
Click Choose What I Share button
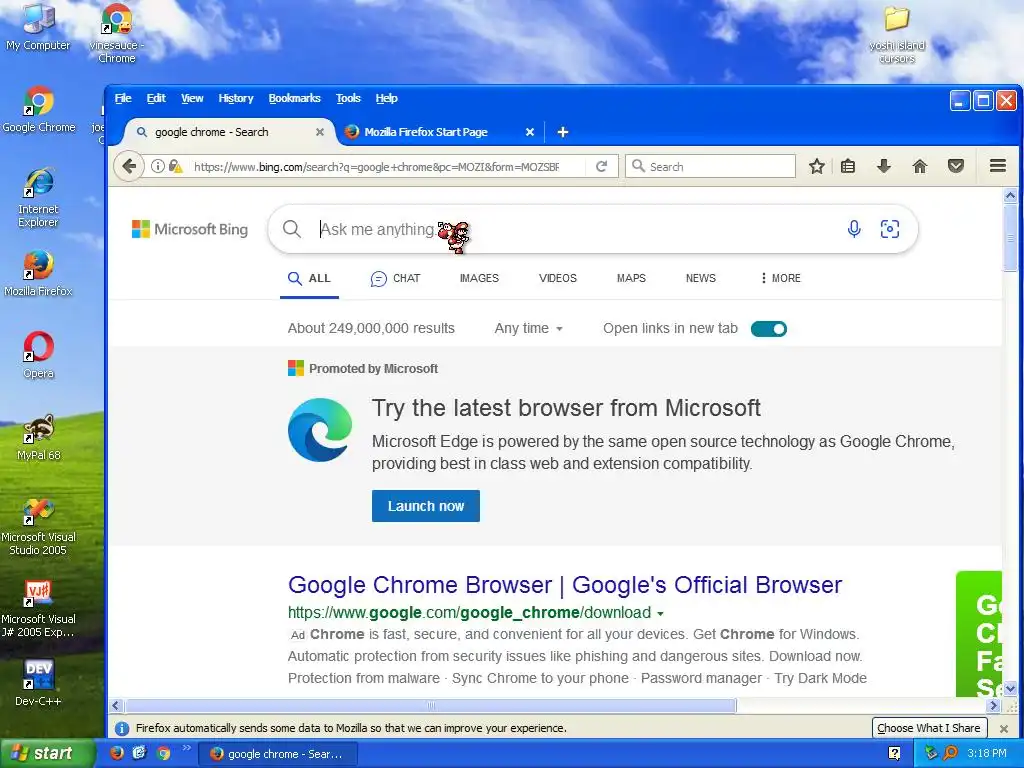pyautogui.click(x=929, y=728)
